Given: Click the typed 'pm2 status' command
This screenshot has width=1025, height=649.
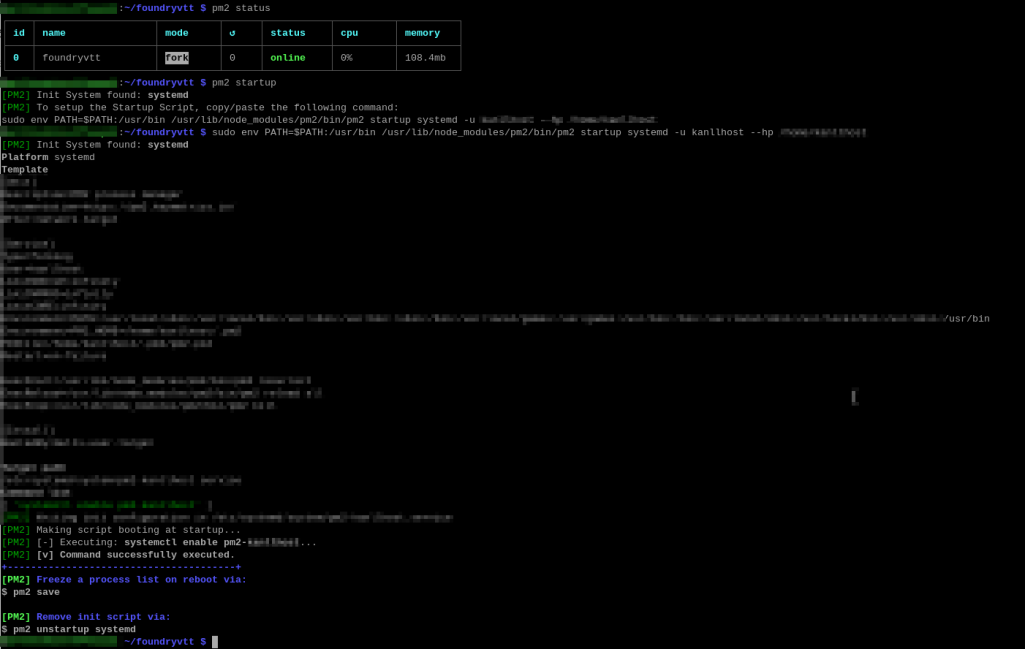Looking at the screenshot, I should (241, 8).
